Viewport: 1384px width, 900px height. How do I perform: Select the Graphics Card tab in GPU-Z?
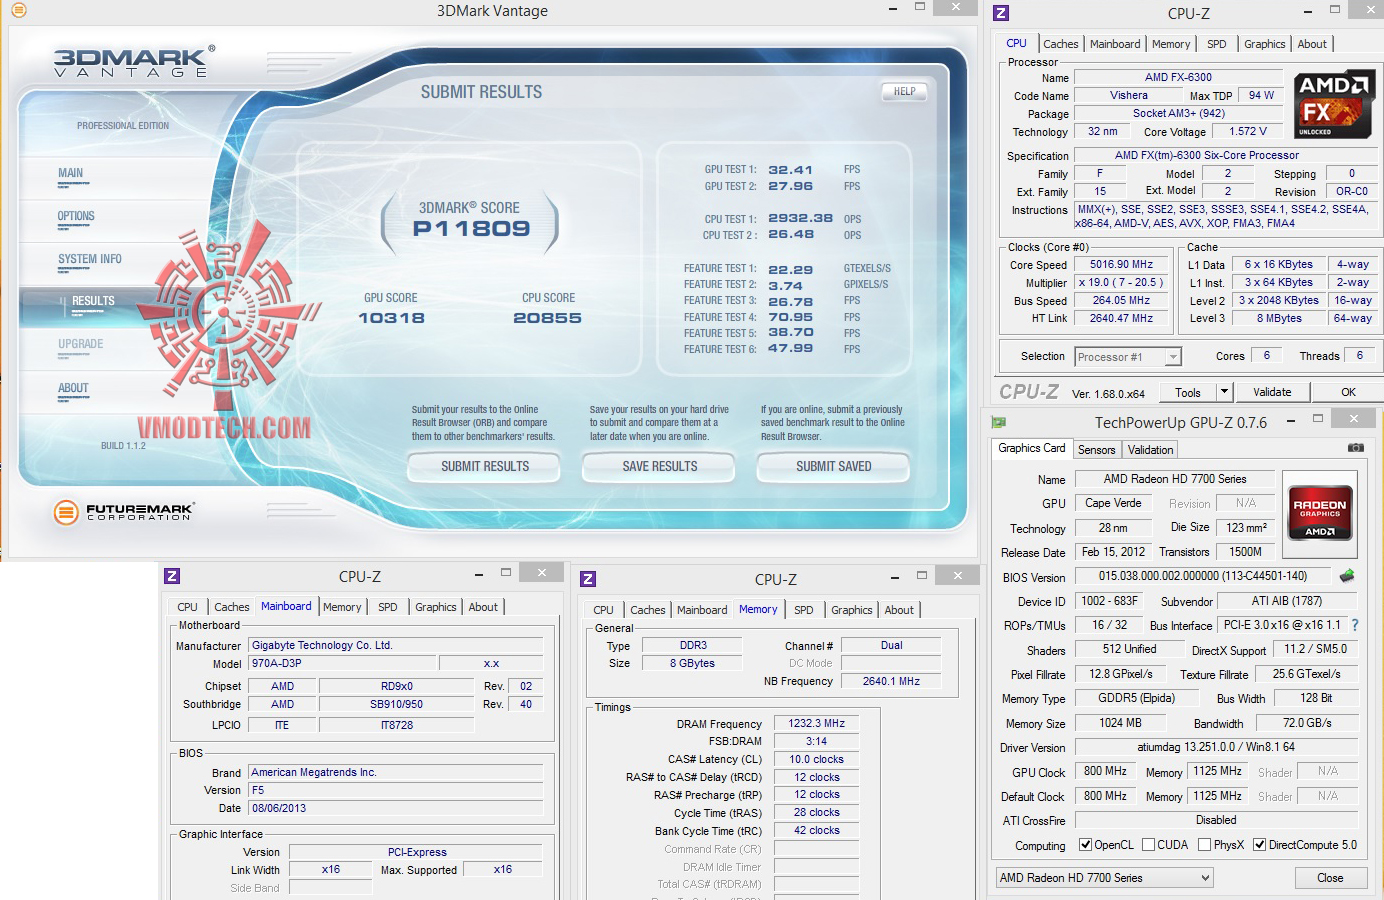pyautogui.click(x=1032, y=448)
